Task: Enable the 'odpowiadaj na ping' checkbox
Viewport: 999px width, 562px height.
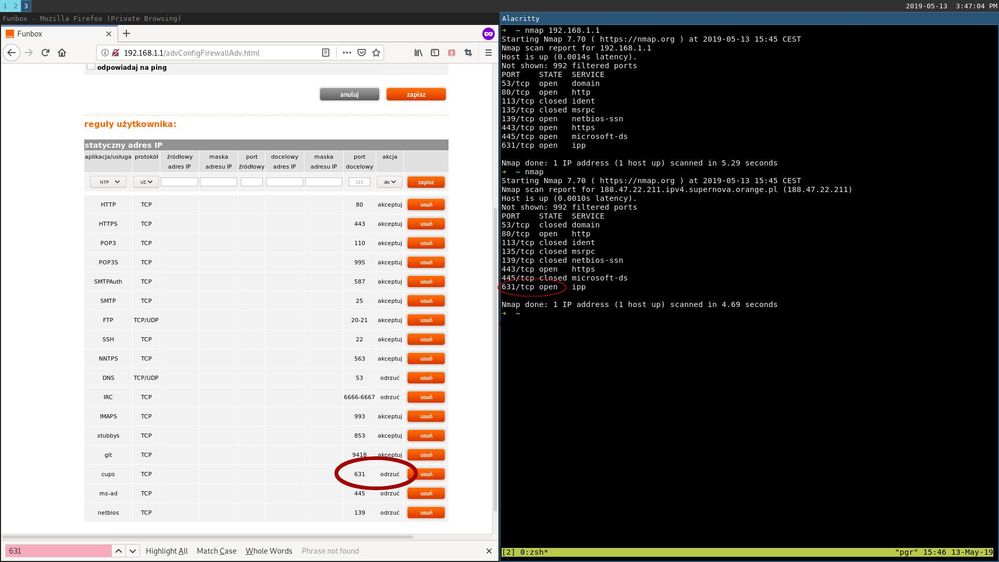Action: 90,67
